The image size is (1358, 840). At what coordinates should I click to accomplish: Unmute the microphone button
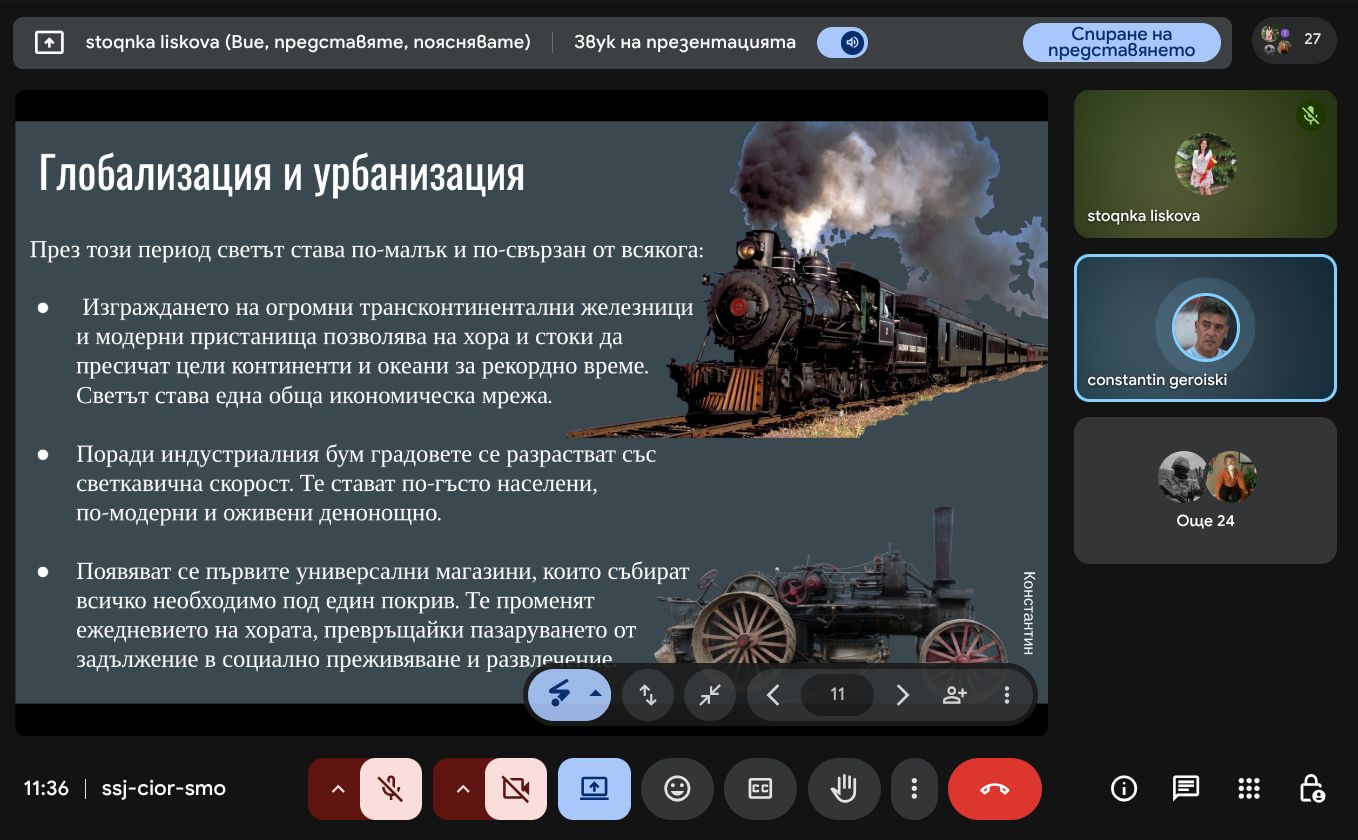point(391,789)
